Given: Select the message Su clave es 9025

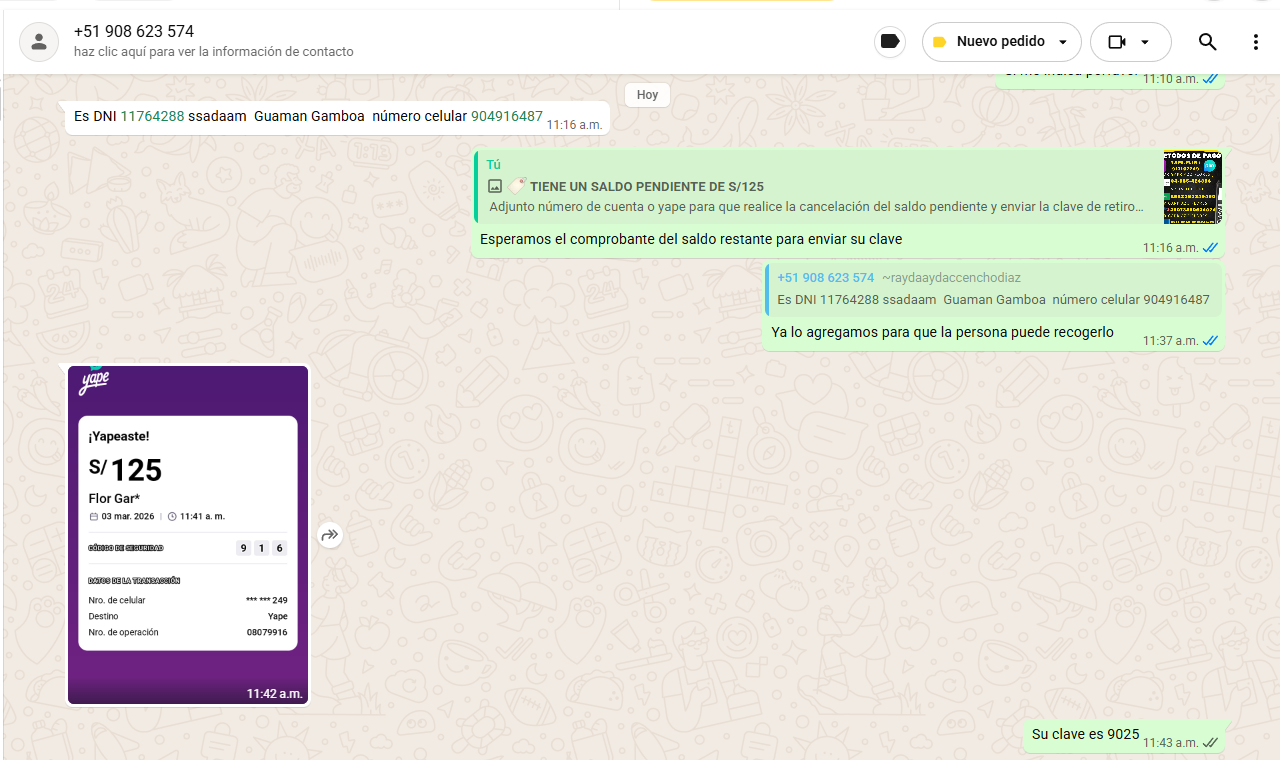Looking at the screenshot, I should click(1085, 734).
